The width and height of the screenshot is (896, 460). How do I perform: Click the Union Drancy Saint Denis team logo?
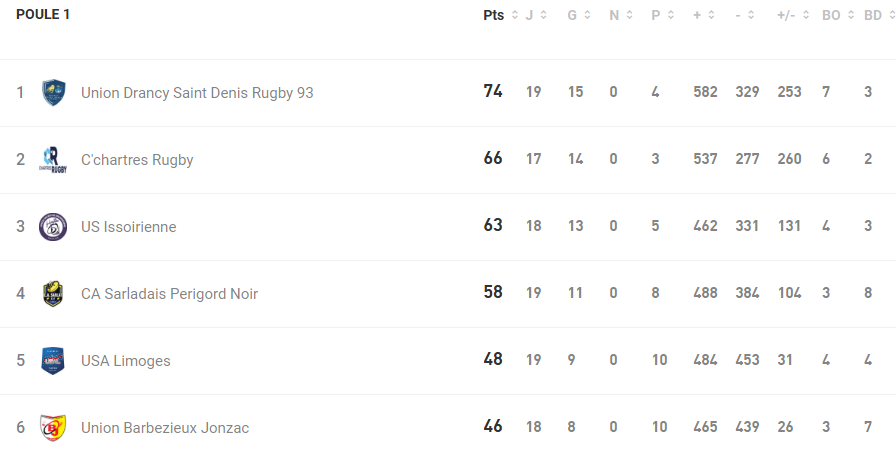[x=53, y=93]
